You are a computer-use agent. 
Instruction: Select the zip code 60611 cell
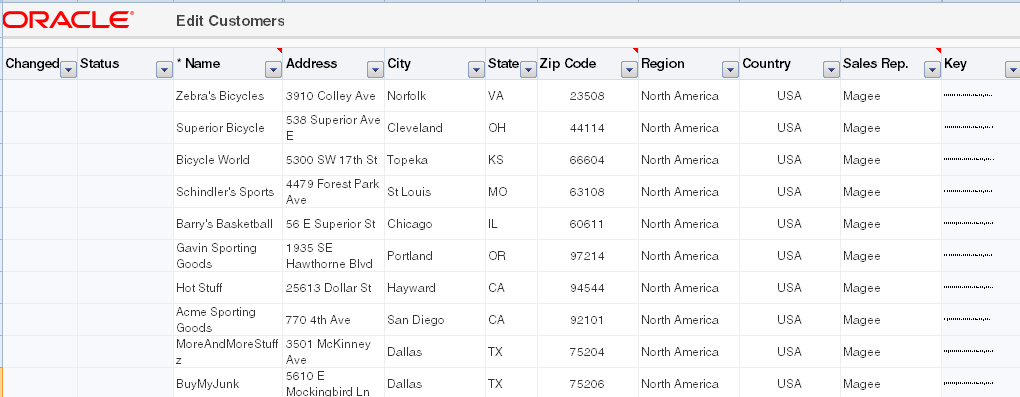point(587,224)
